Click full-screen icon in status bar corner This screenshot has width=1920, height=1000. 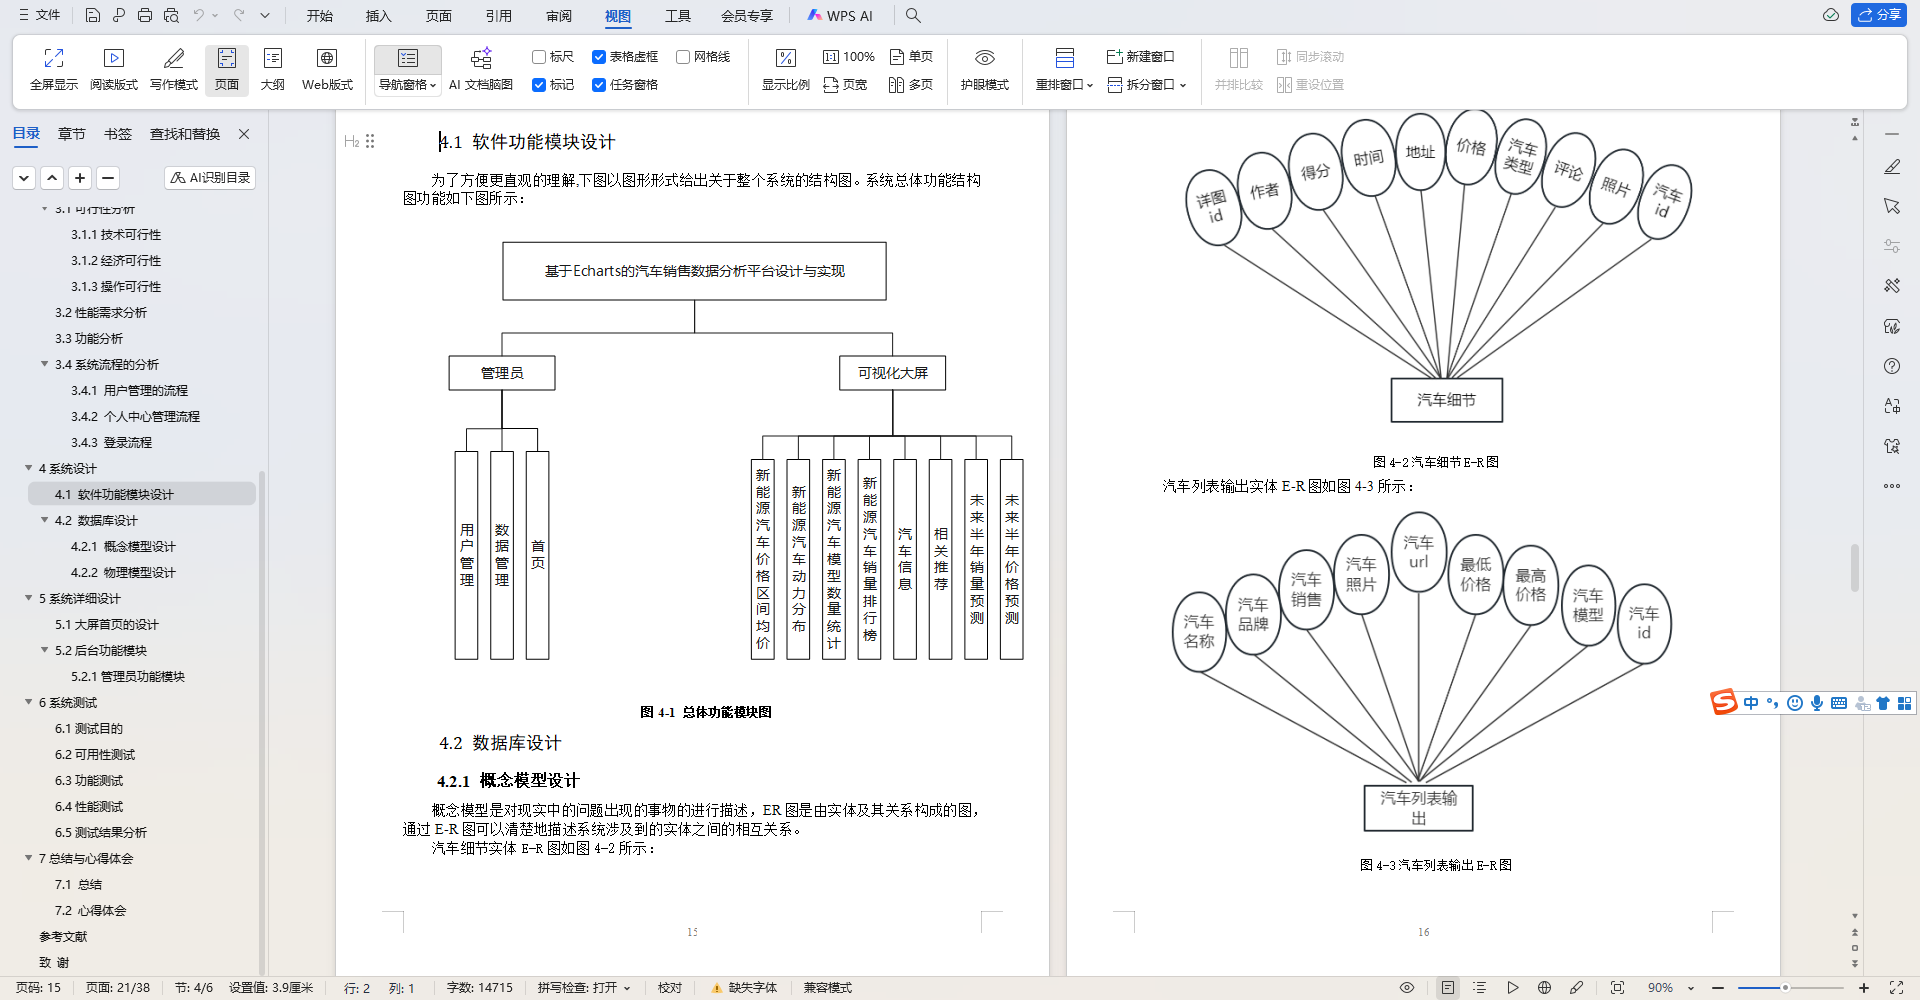click(1896, 988)
